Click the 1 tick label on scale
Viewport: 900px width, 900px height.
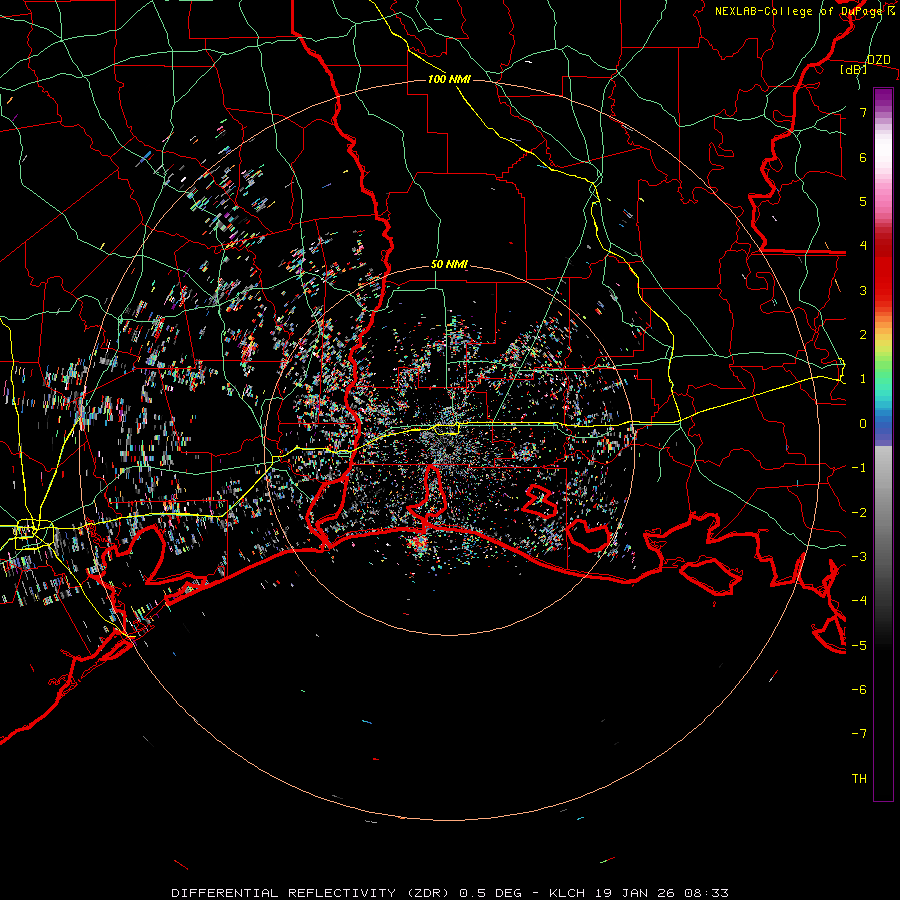tap(863, 379)
